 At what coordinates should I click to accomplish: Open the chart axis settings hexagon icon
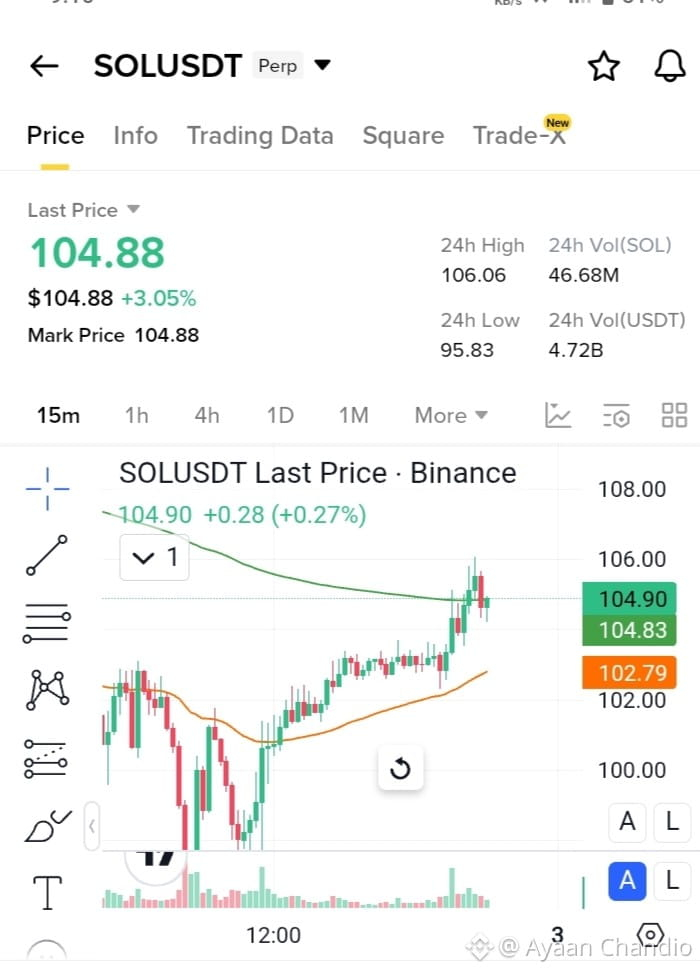click(x=650, y=935)
